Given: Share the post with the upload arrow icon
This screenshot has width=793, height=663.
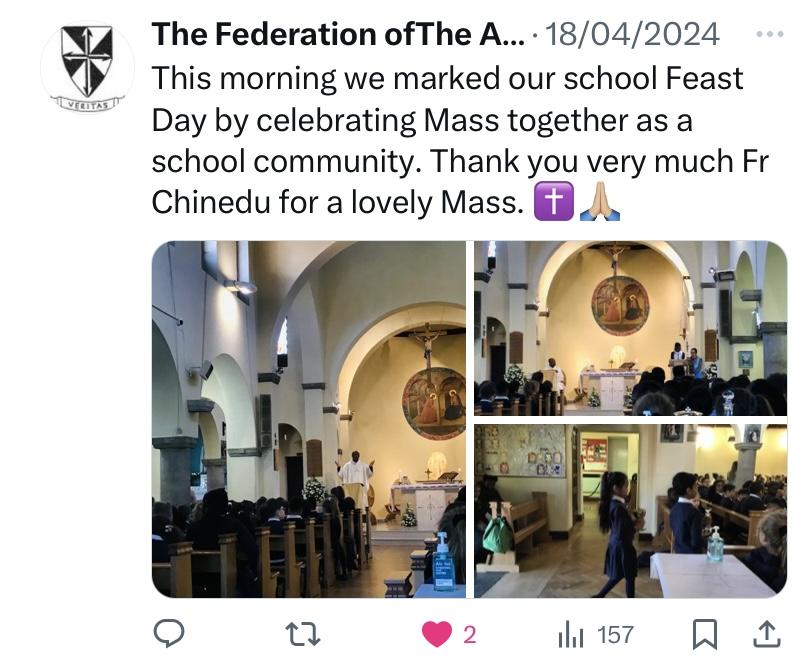Looking at the screenshot, I should click(766, 634).
